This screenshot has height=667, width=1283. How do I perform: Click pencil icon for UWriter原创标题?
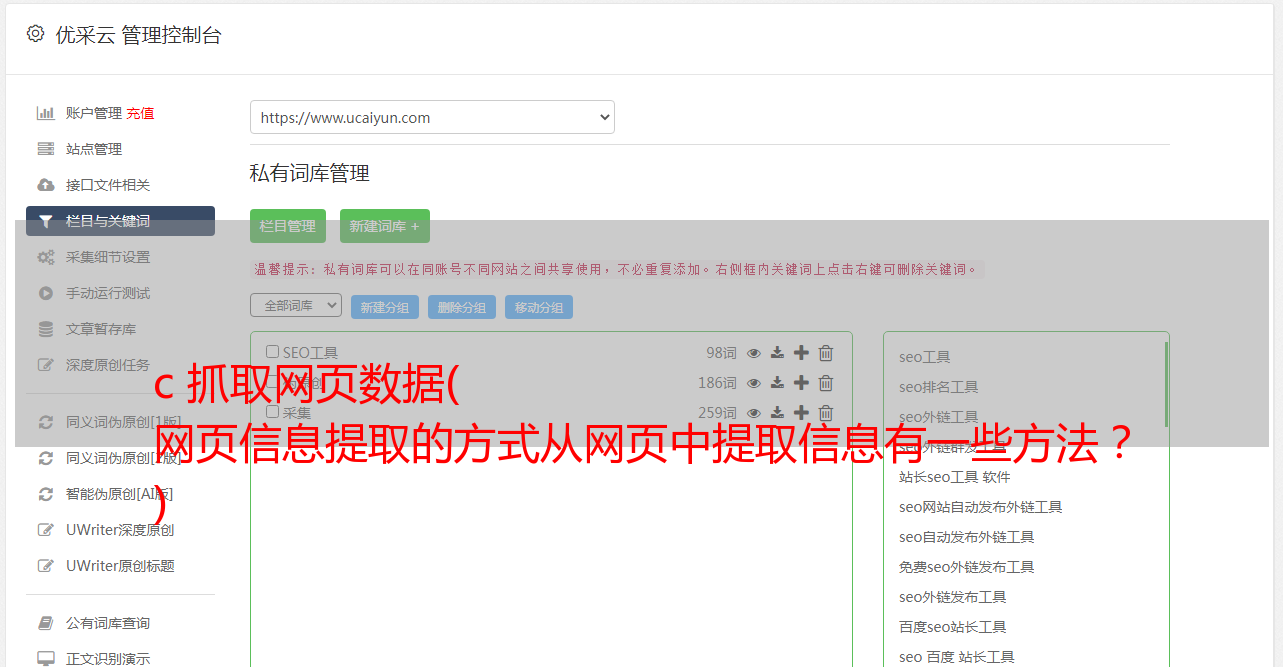(46, 566)
